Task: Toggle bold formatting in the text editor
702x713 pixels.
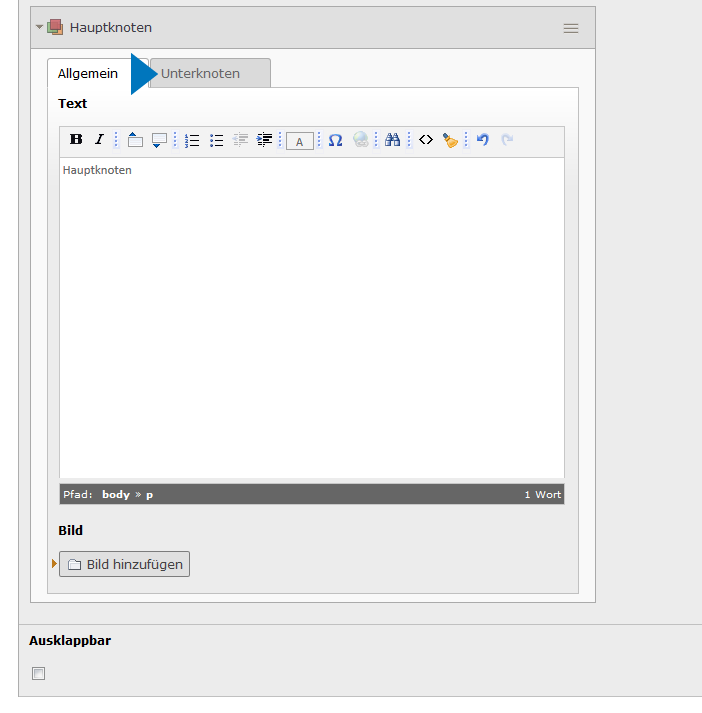Action: tap(76, 140)
